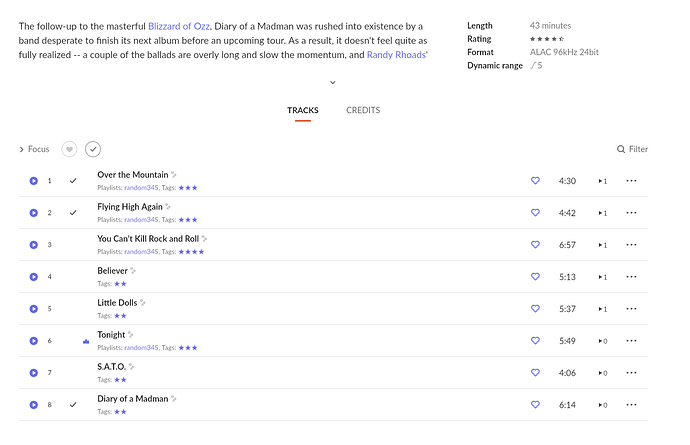This screenshot has width=690, height=445.
Task: Click the small icon beside Tonight title
Action: [130, 335]
